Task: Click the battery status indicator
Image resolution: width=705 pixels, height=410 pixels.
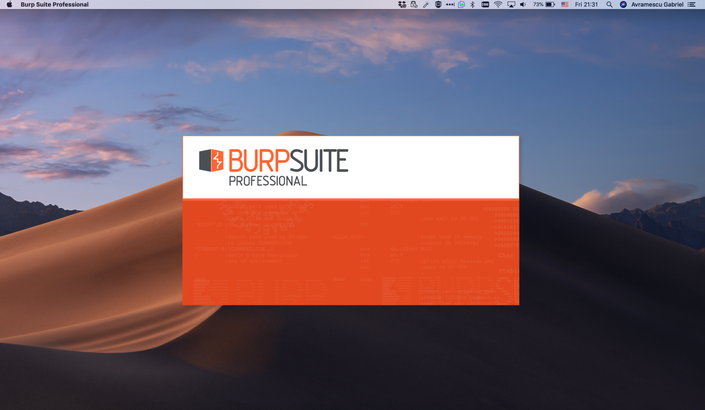Action: point(544,4)
